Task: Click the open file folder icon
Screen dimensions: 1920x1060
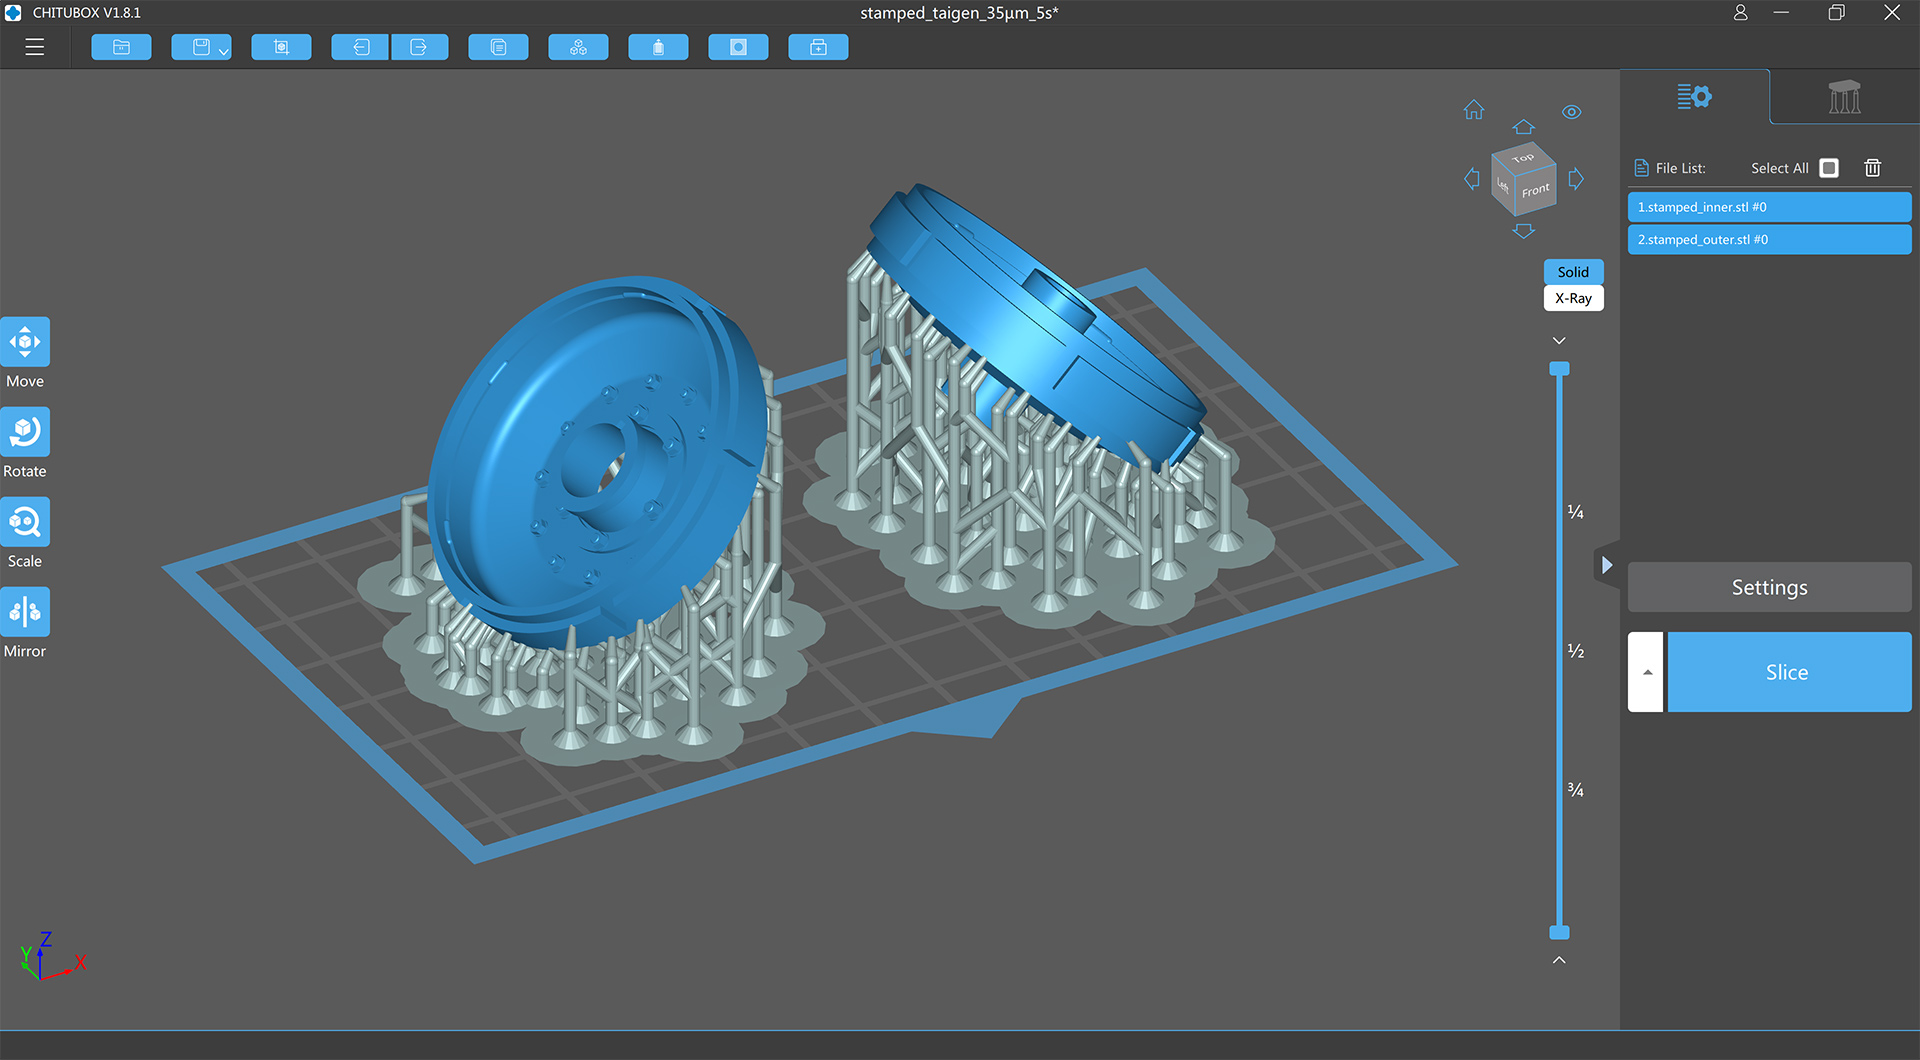Action: point(121,47)
